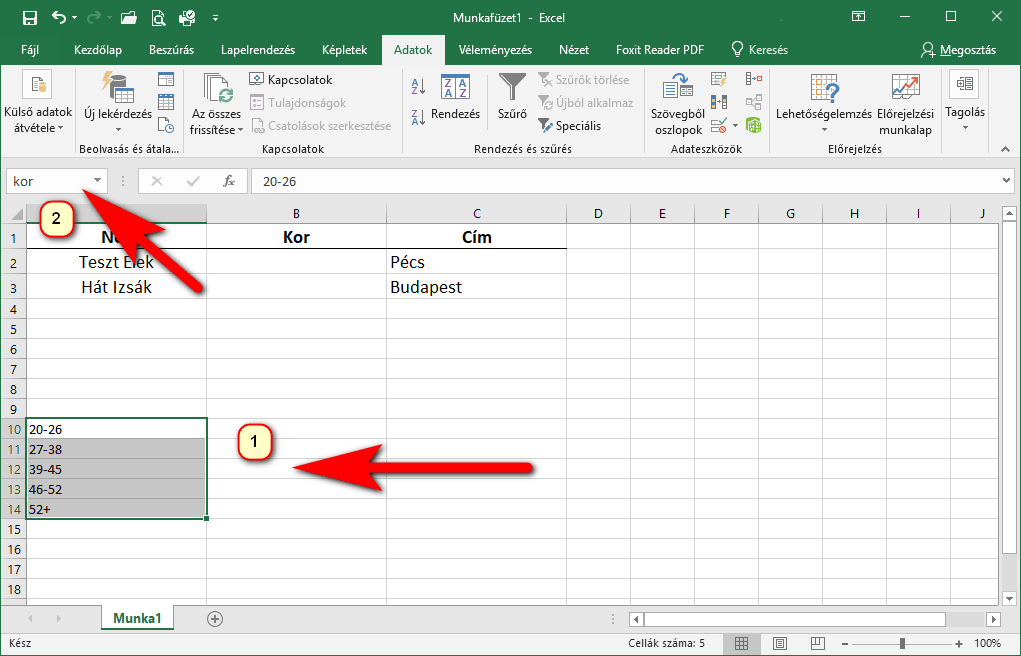1021x656 pixels.
Task: Switch to Page Layout view
Action: coord(780,644)
